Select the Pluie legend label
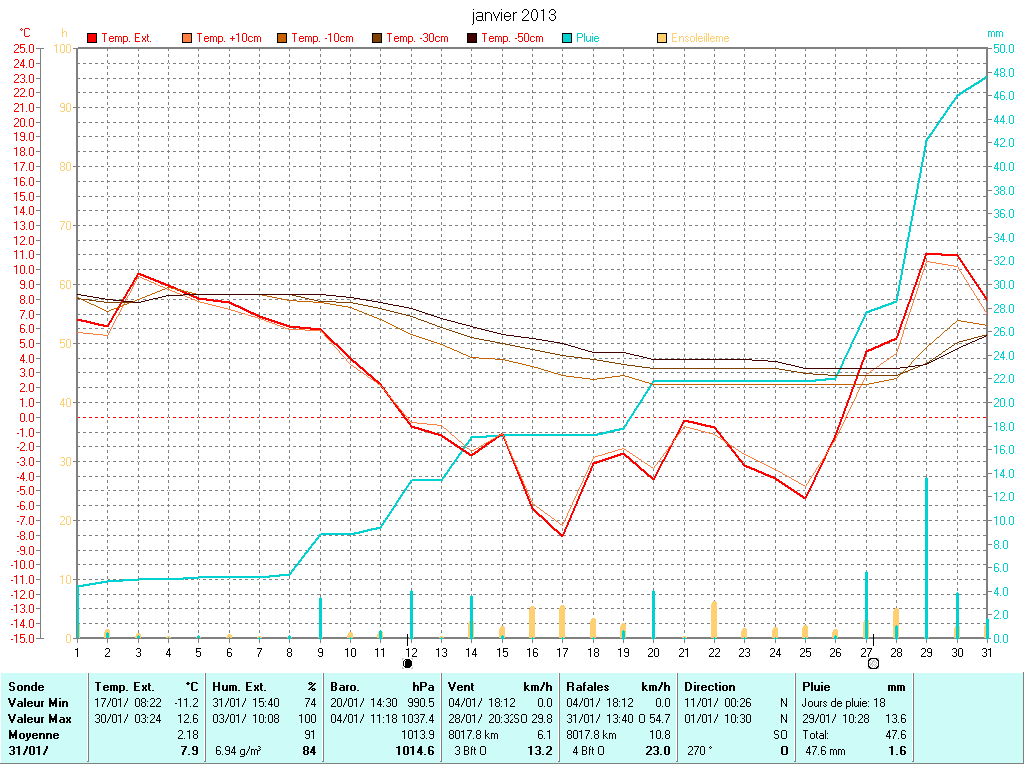This screenshot has height=764, width=1024. pos(587,38)
